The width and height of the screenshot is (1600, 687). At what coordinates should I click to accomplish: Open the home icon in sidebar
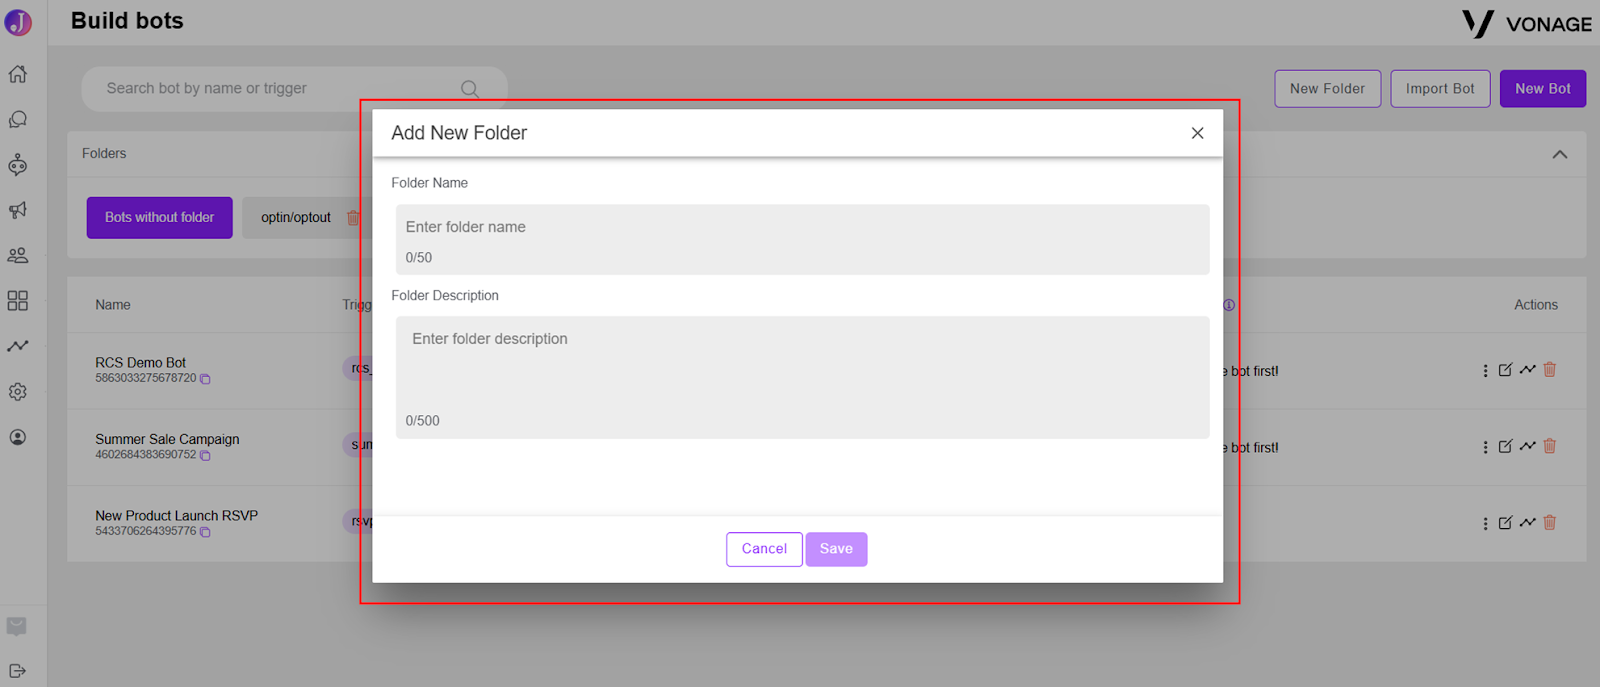[18, 74]
